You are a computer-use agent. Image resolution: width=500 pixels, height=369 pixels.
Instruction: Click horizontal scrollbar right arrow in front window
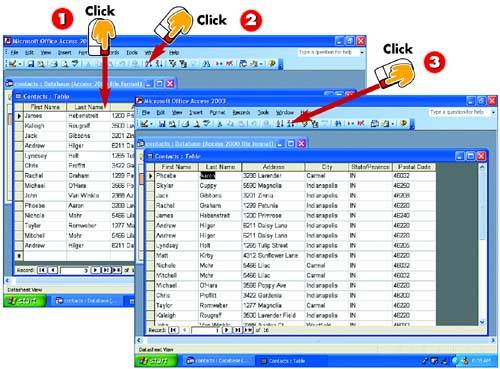(493, 340)
